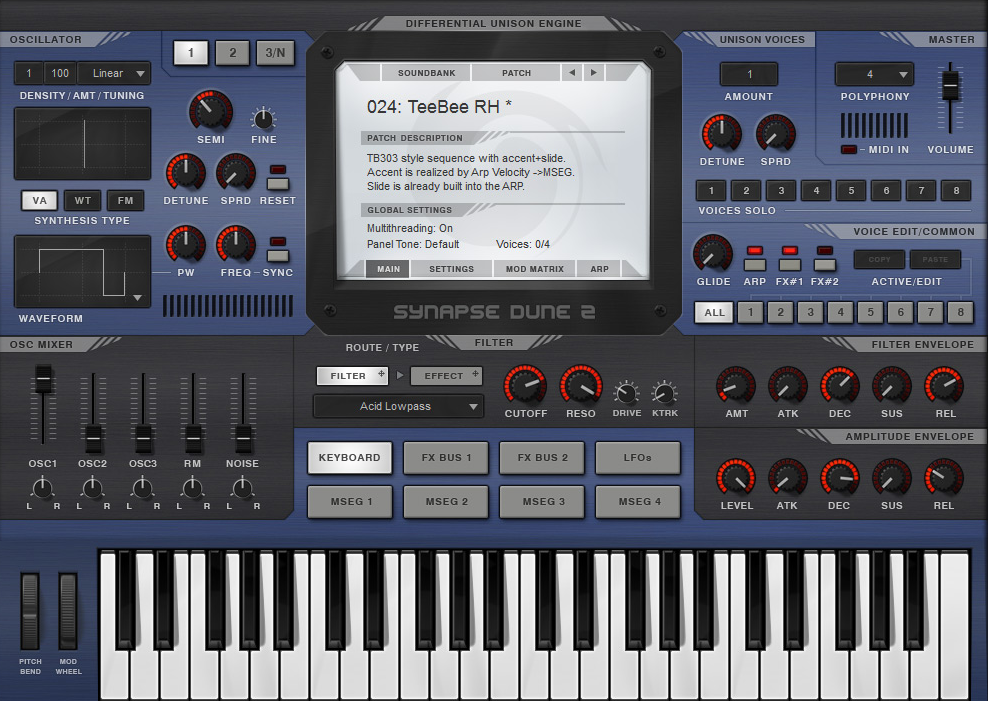The width and height of the screenshot is (988, 701).
Task: Click the master VOLUME slider
Action: pyautogui.click(x=950, y=86)
